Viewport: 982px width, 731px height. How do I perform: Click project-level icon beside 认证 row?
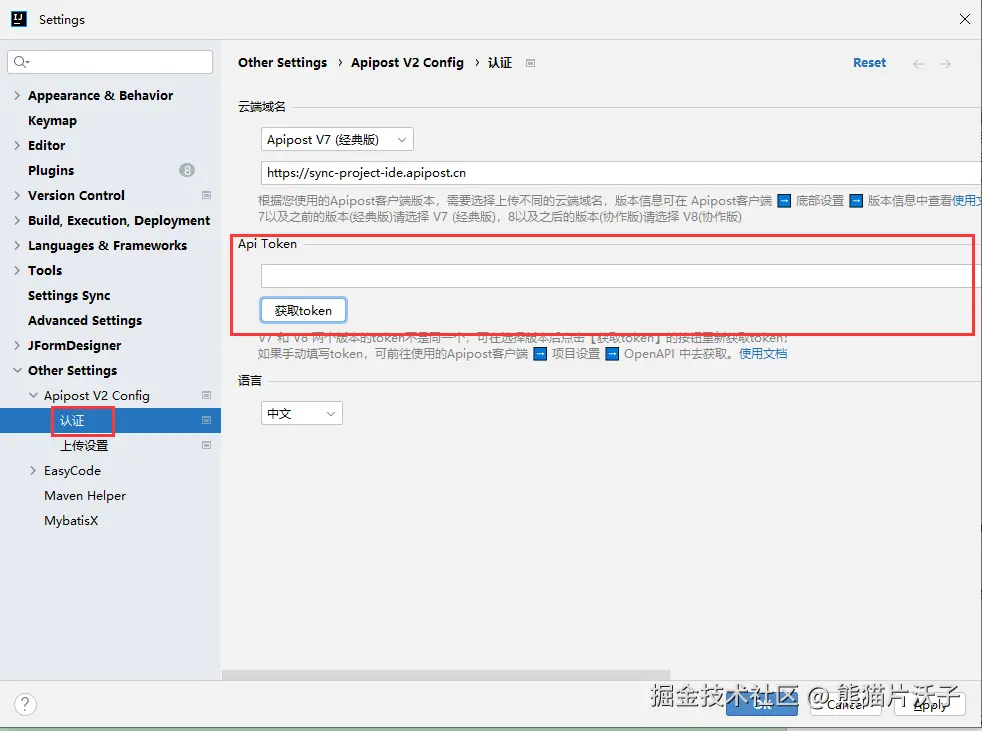(206, 420)
